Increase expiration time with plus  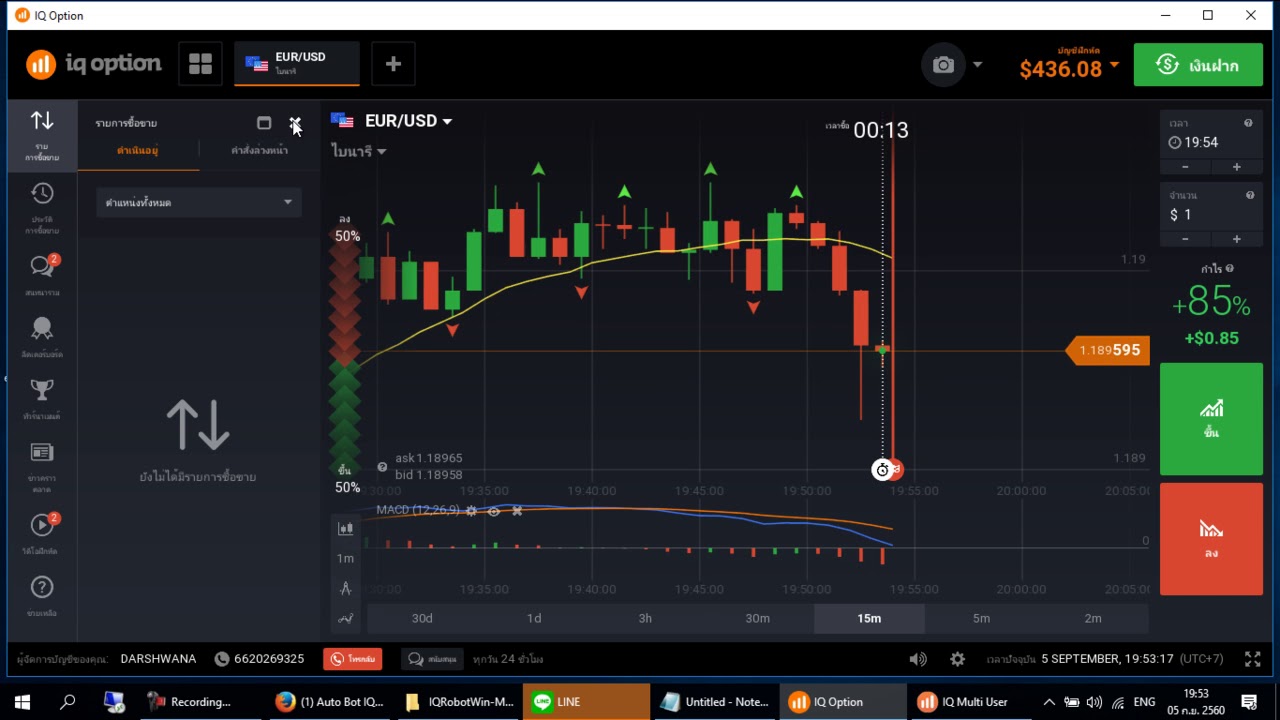coord(1237,167)
